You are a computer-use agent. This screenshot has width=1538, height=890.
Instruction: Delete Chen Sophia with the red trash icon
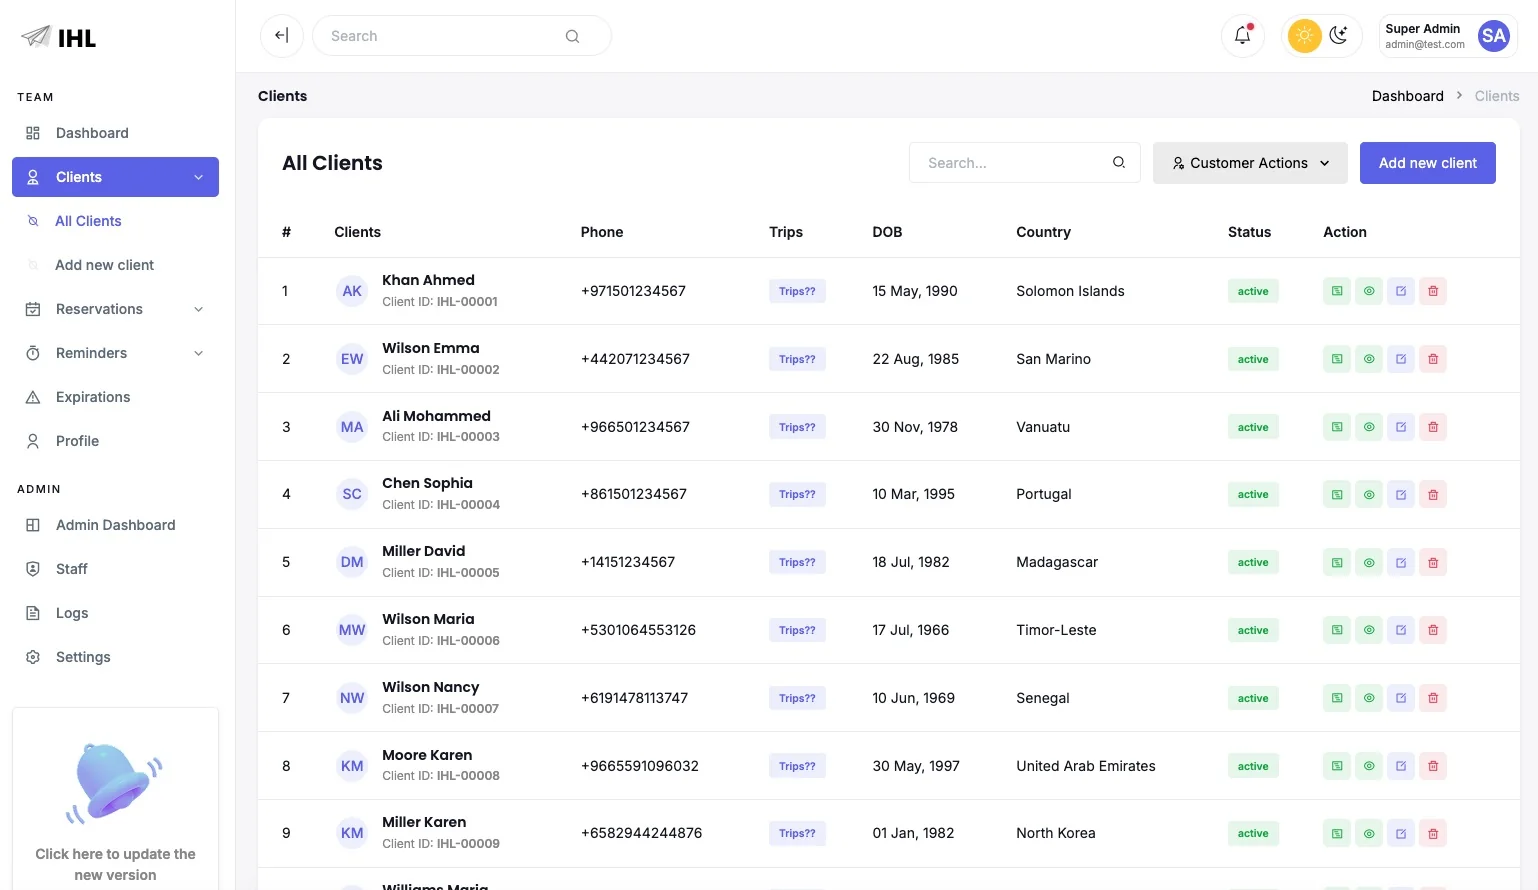point(1433,494)
